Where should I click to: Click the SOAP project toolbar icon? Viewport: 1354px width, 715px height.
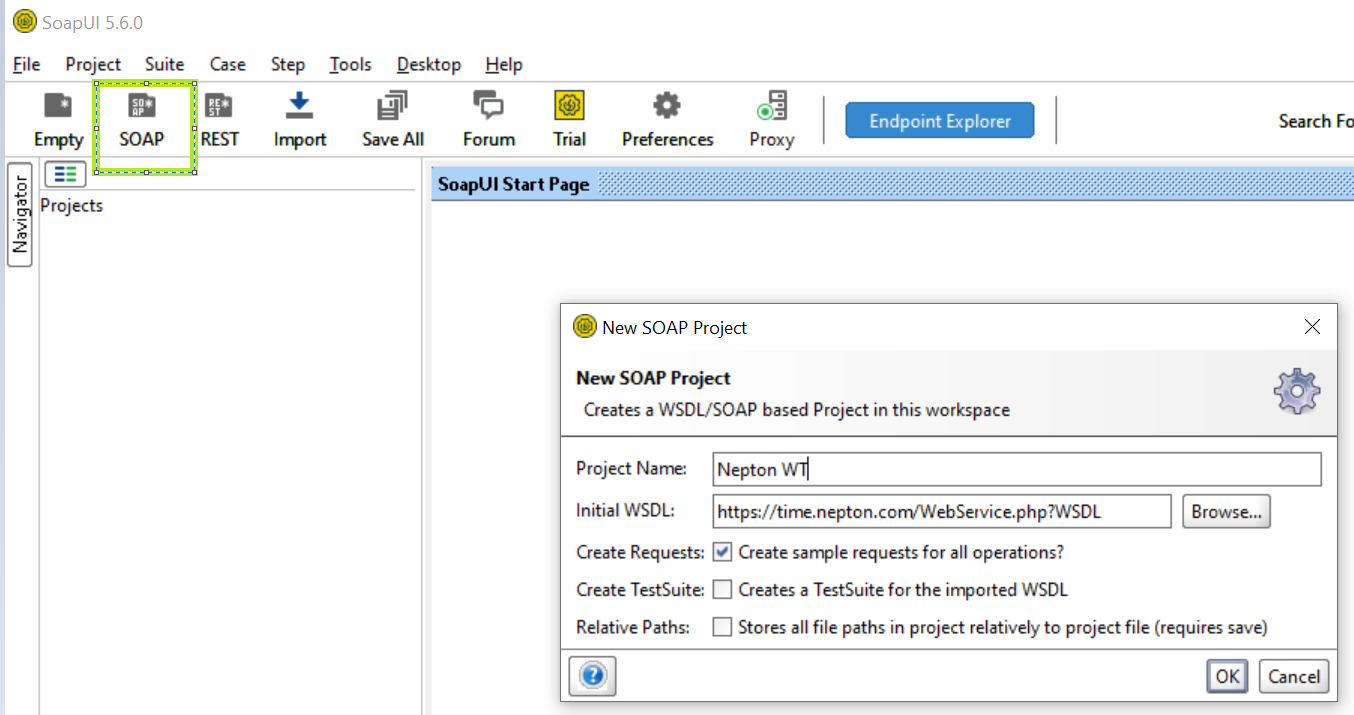coord(142,120)
